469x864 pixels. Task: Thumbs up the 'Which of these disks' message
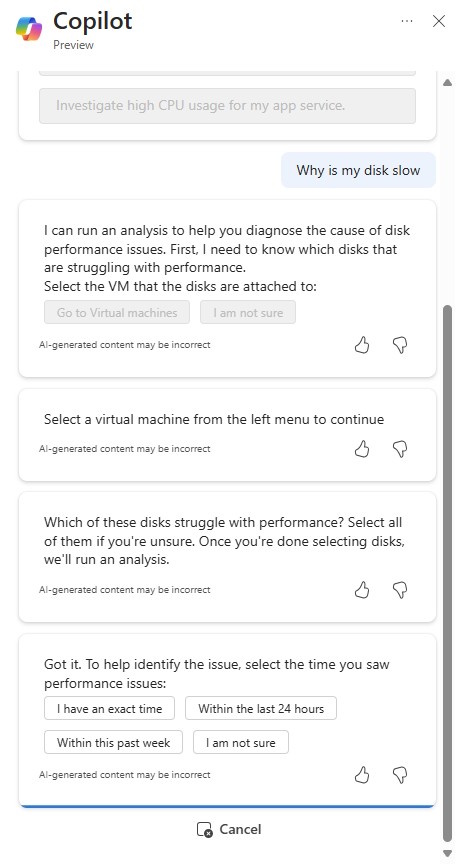[x=362, y=590]
